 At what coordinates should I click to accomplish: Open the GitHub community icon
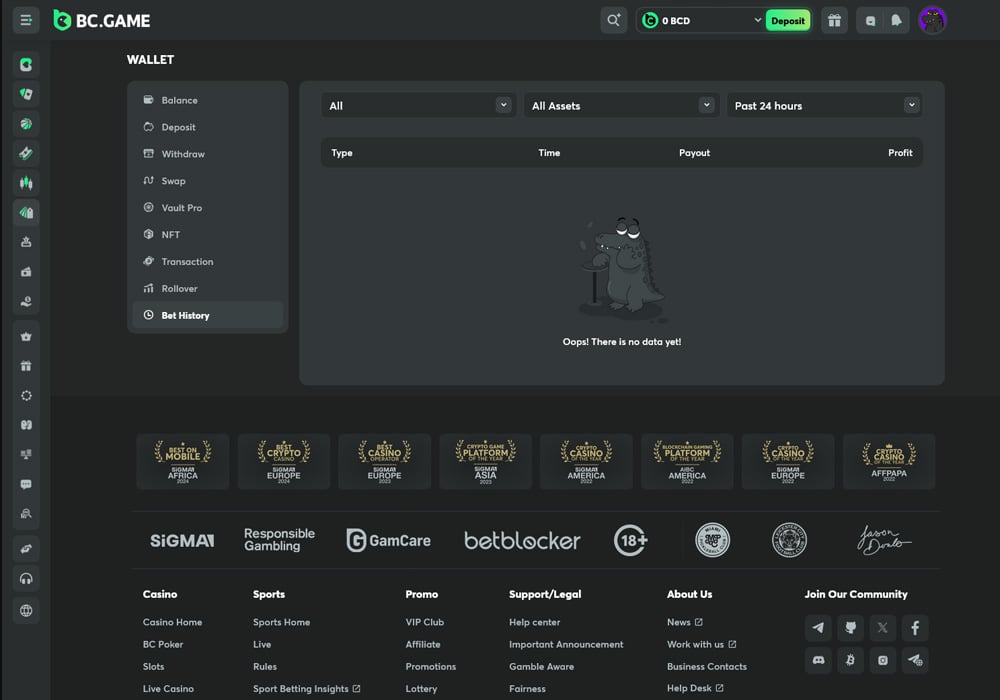pyautogui.click(x=850, y=628)
